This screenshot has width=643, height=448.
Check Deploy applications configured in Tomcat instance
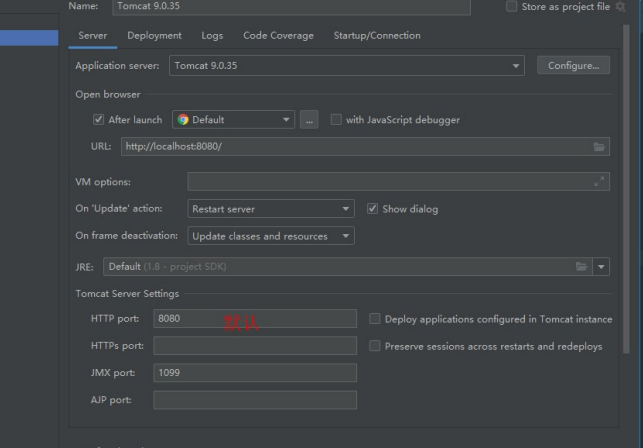click(375, 319)
